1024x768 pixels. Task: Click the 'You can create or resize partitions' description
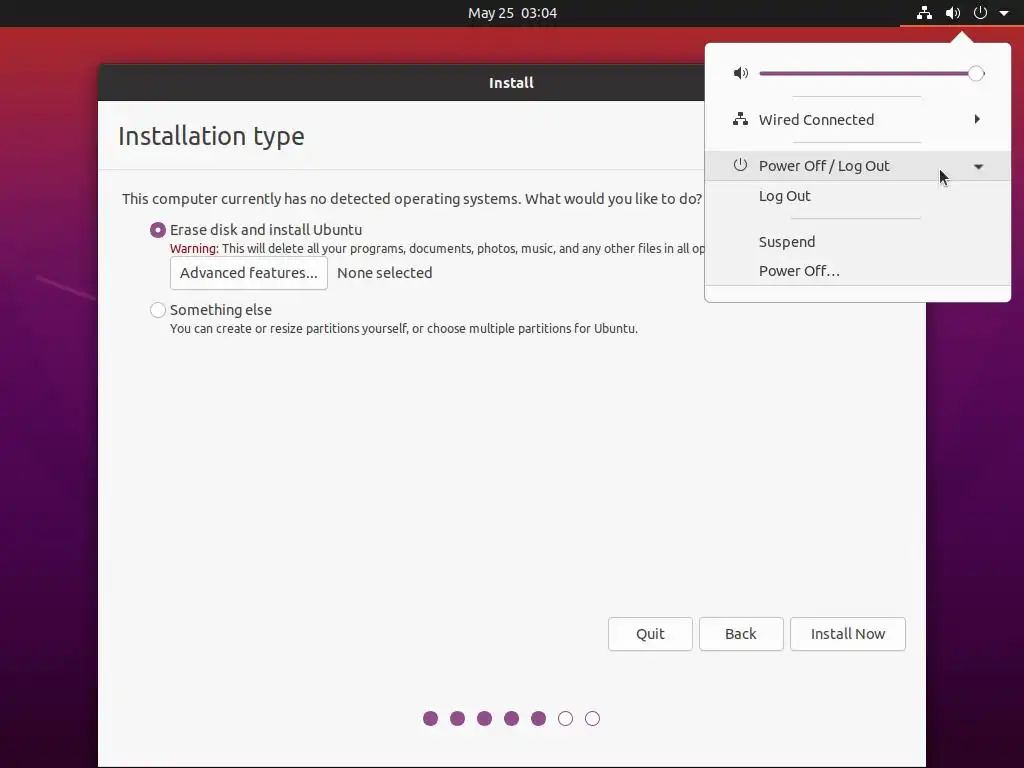click(x=404, y=328)
